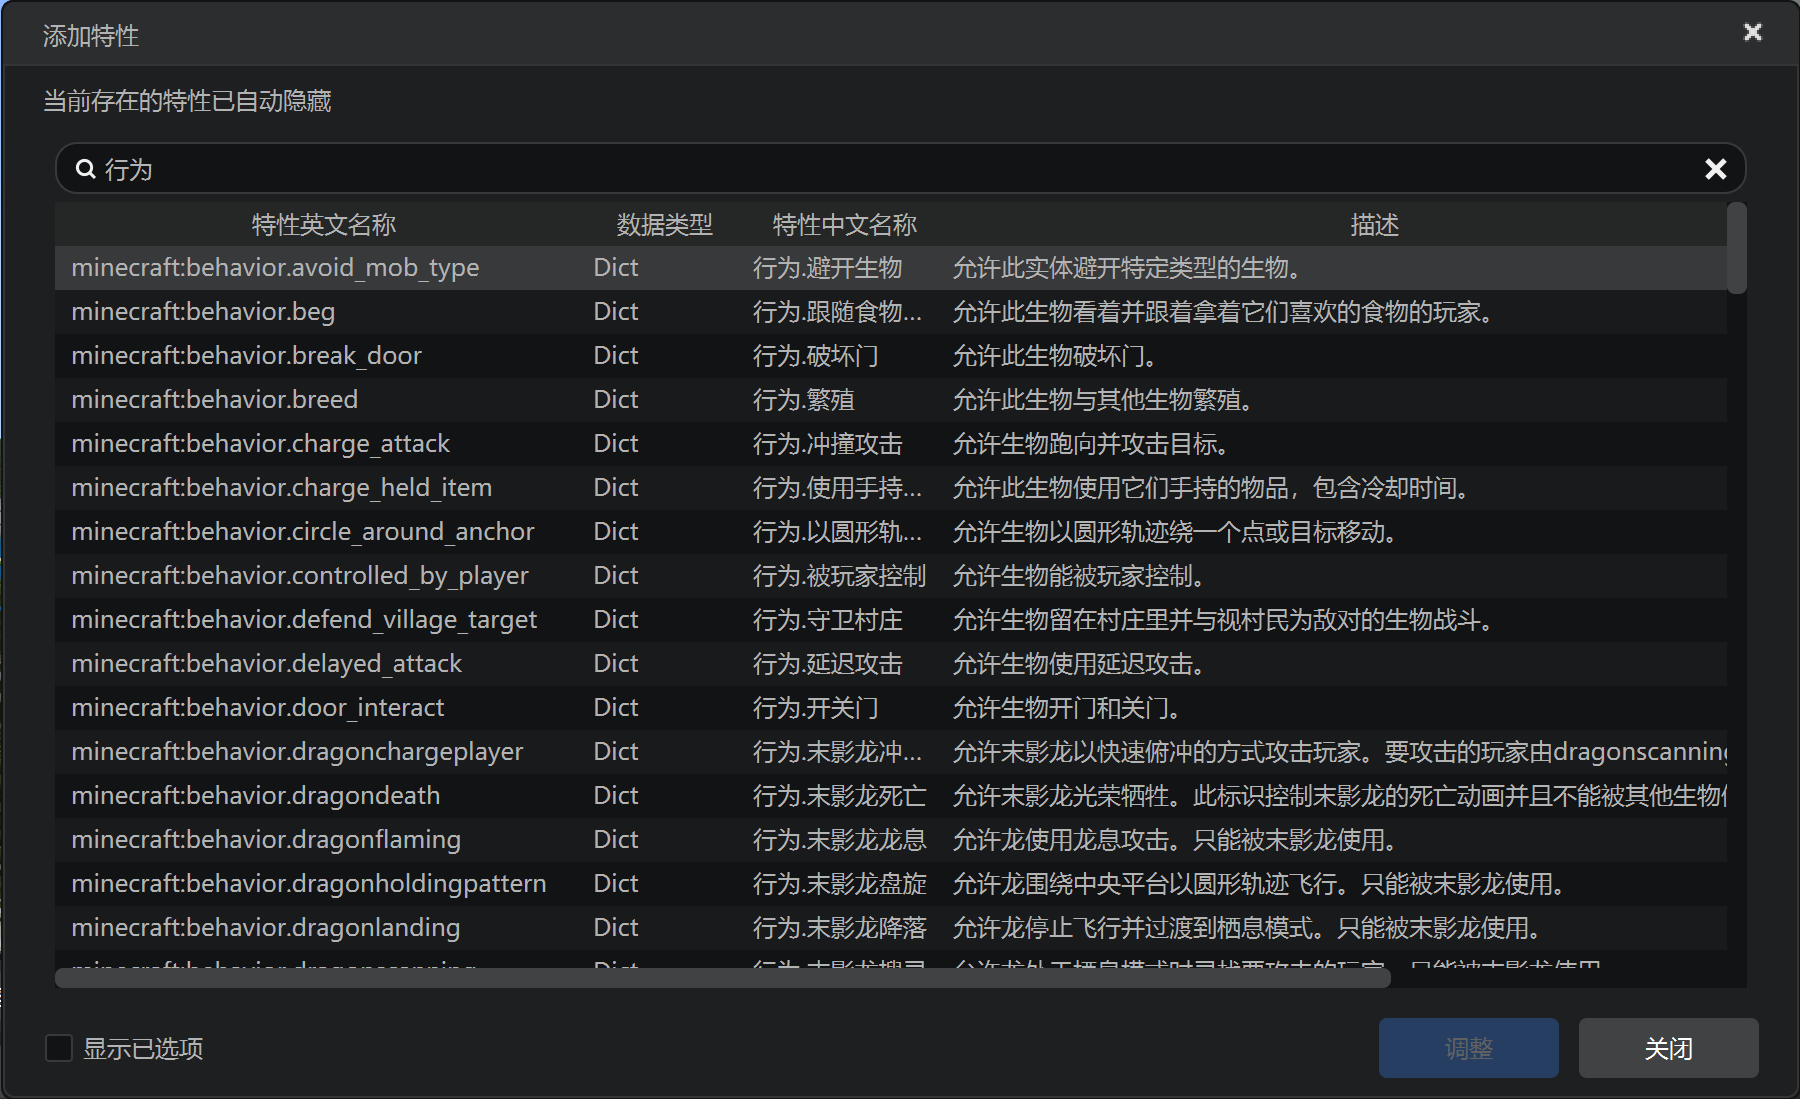Click 行为.冲撞攻击 Chinese name cell

coord(827,444)
